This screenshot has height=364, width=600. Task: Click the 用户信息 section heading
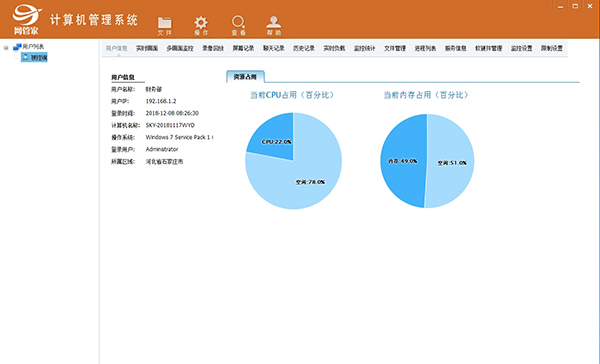123,77
